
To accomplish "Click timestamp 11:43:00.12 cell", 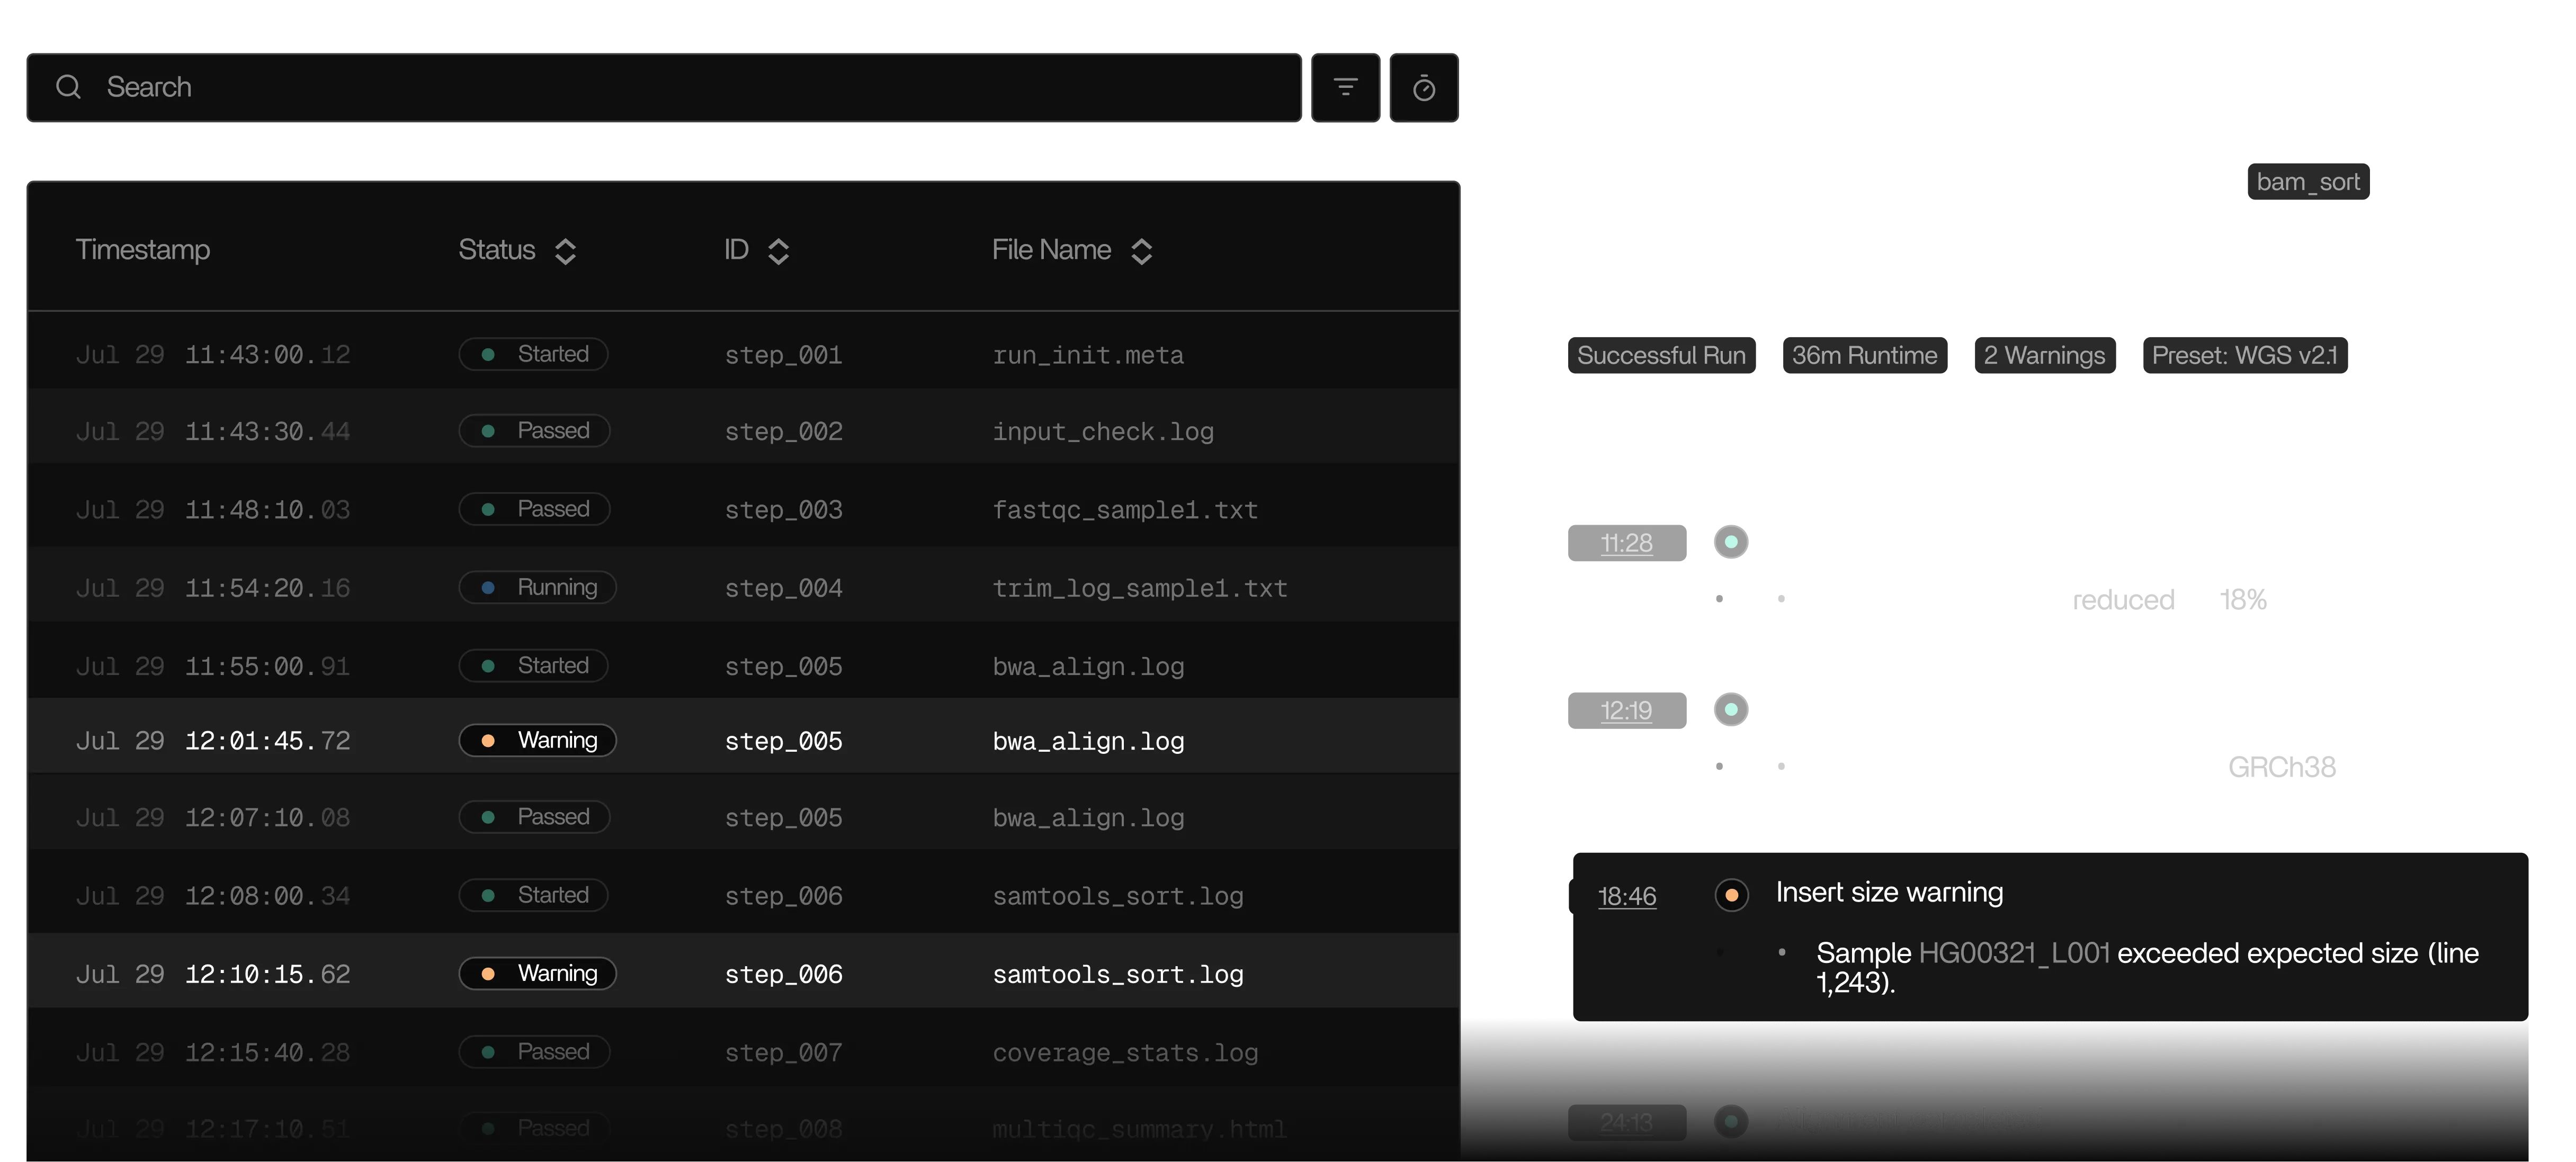I will pos(213,355).
